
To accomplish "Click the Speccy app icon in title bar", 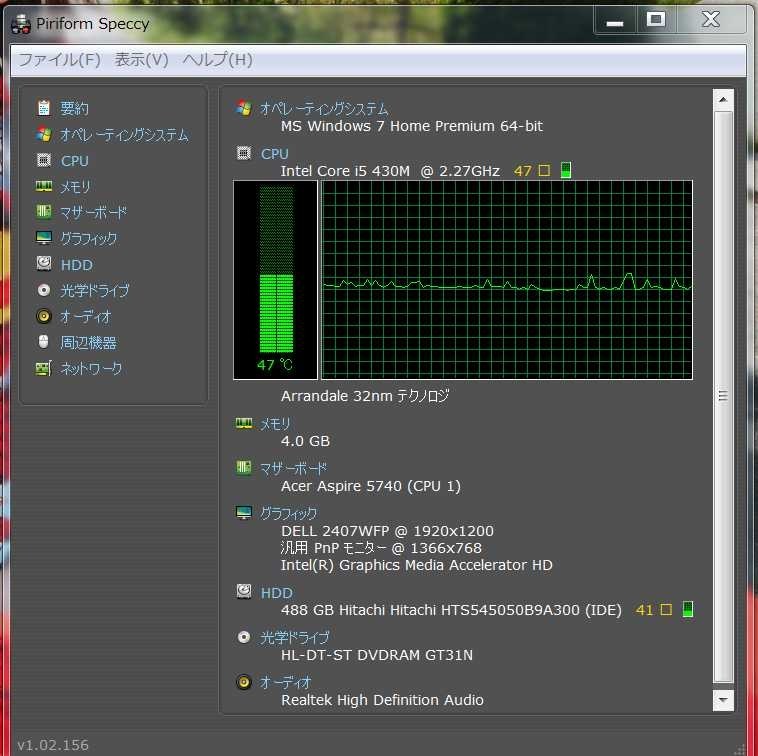I will tap(21, 24).
